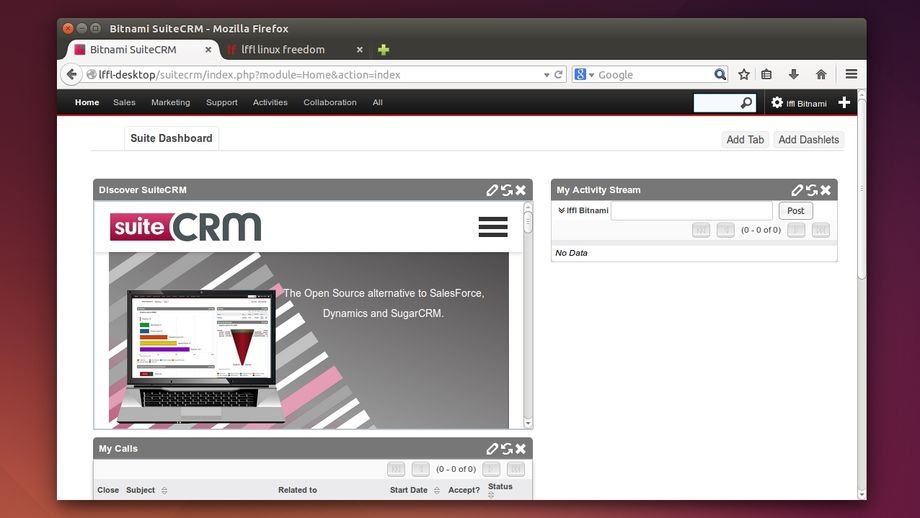Screen dimensions: 920x518
Task: Open the URL bar history dropdown arrow
Action: (x=546, y=75)
